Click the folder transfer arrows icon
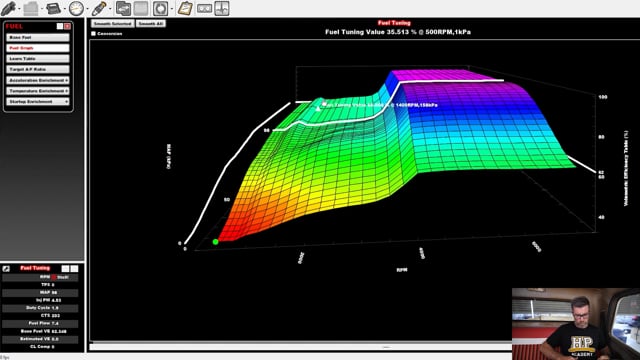The width and height of the screenshot is (640, 360). pos(123,8)
